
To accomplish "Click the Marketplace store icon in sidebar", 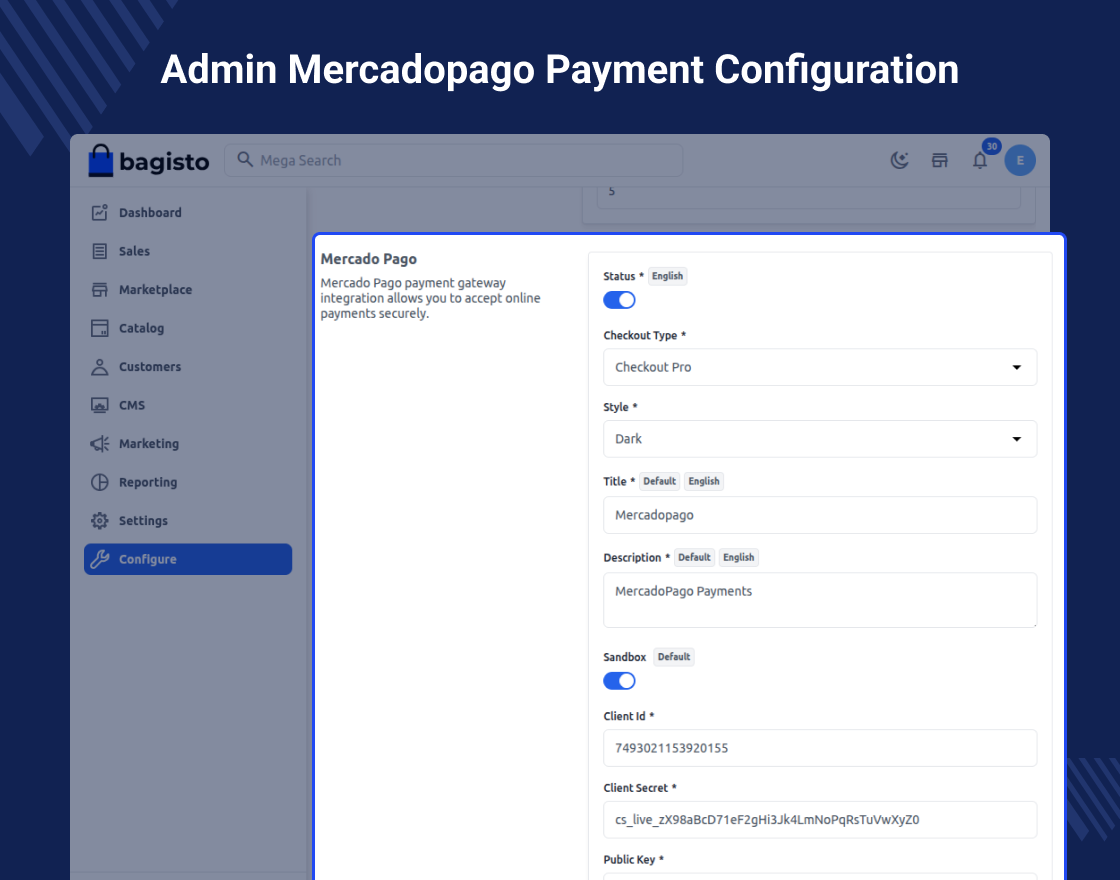I will click(x=99, y=289).
